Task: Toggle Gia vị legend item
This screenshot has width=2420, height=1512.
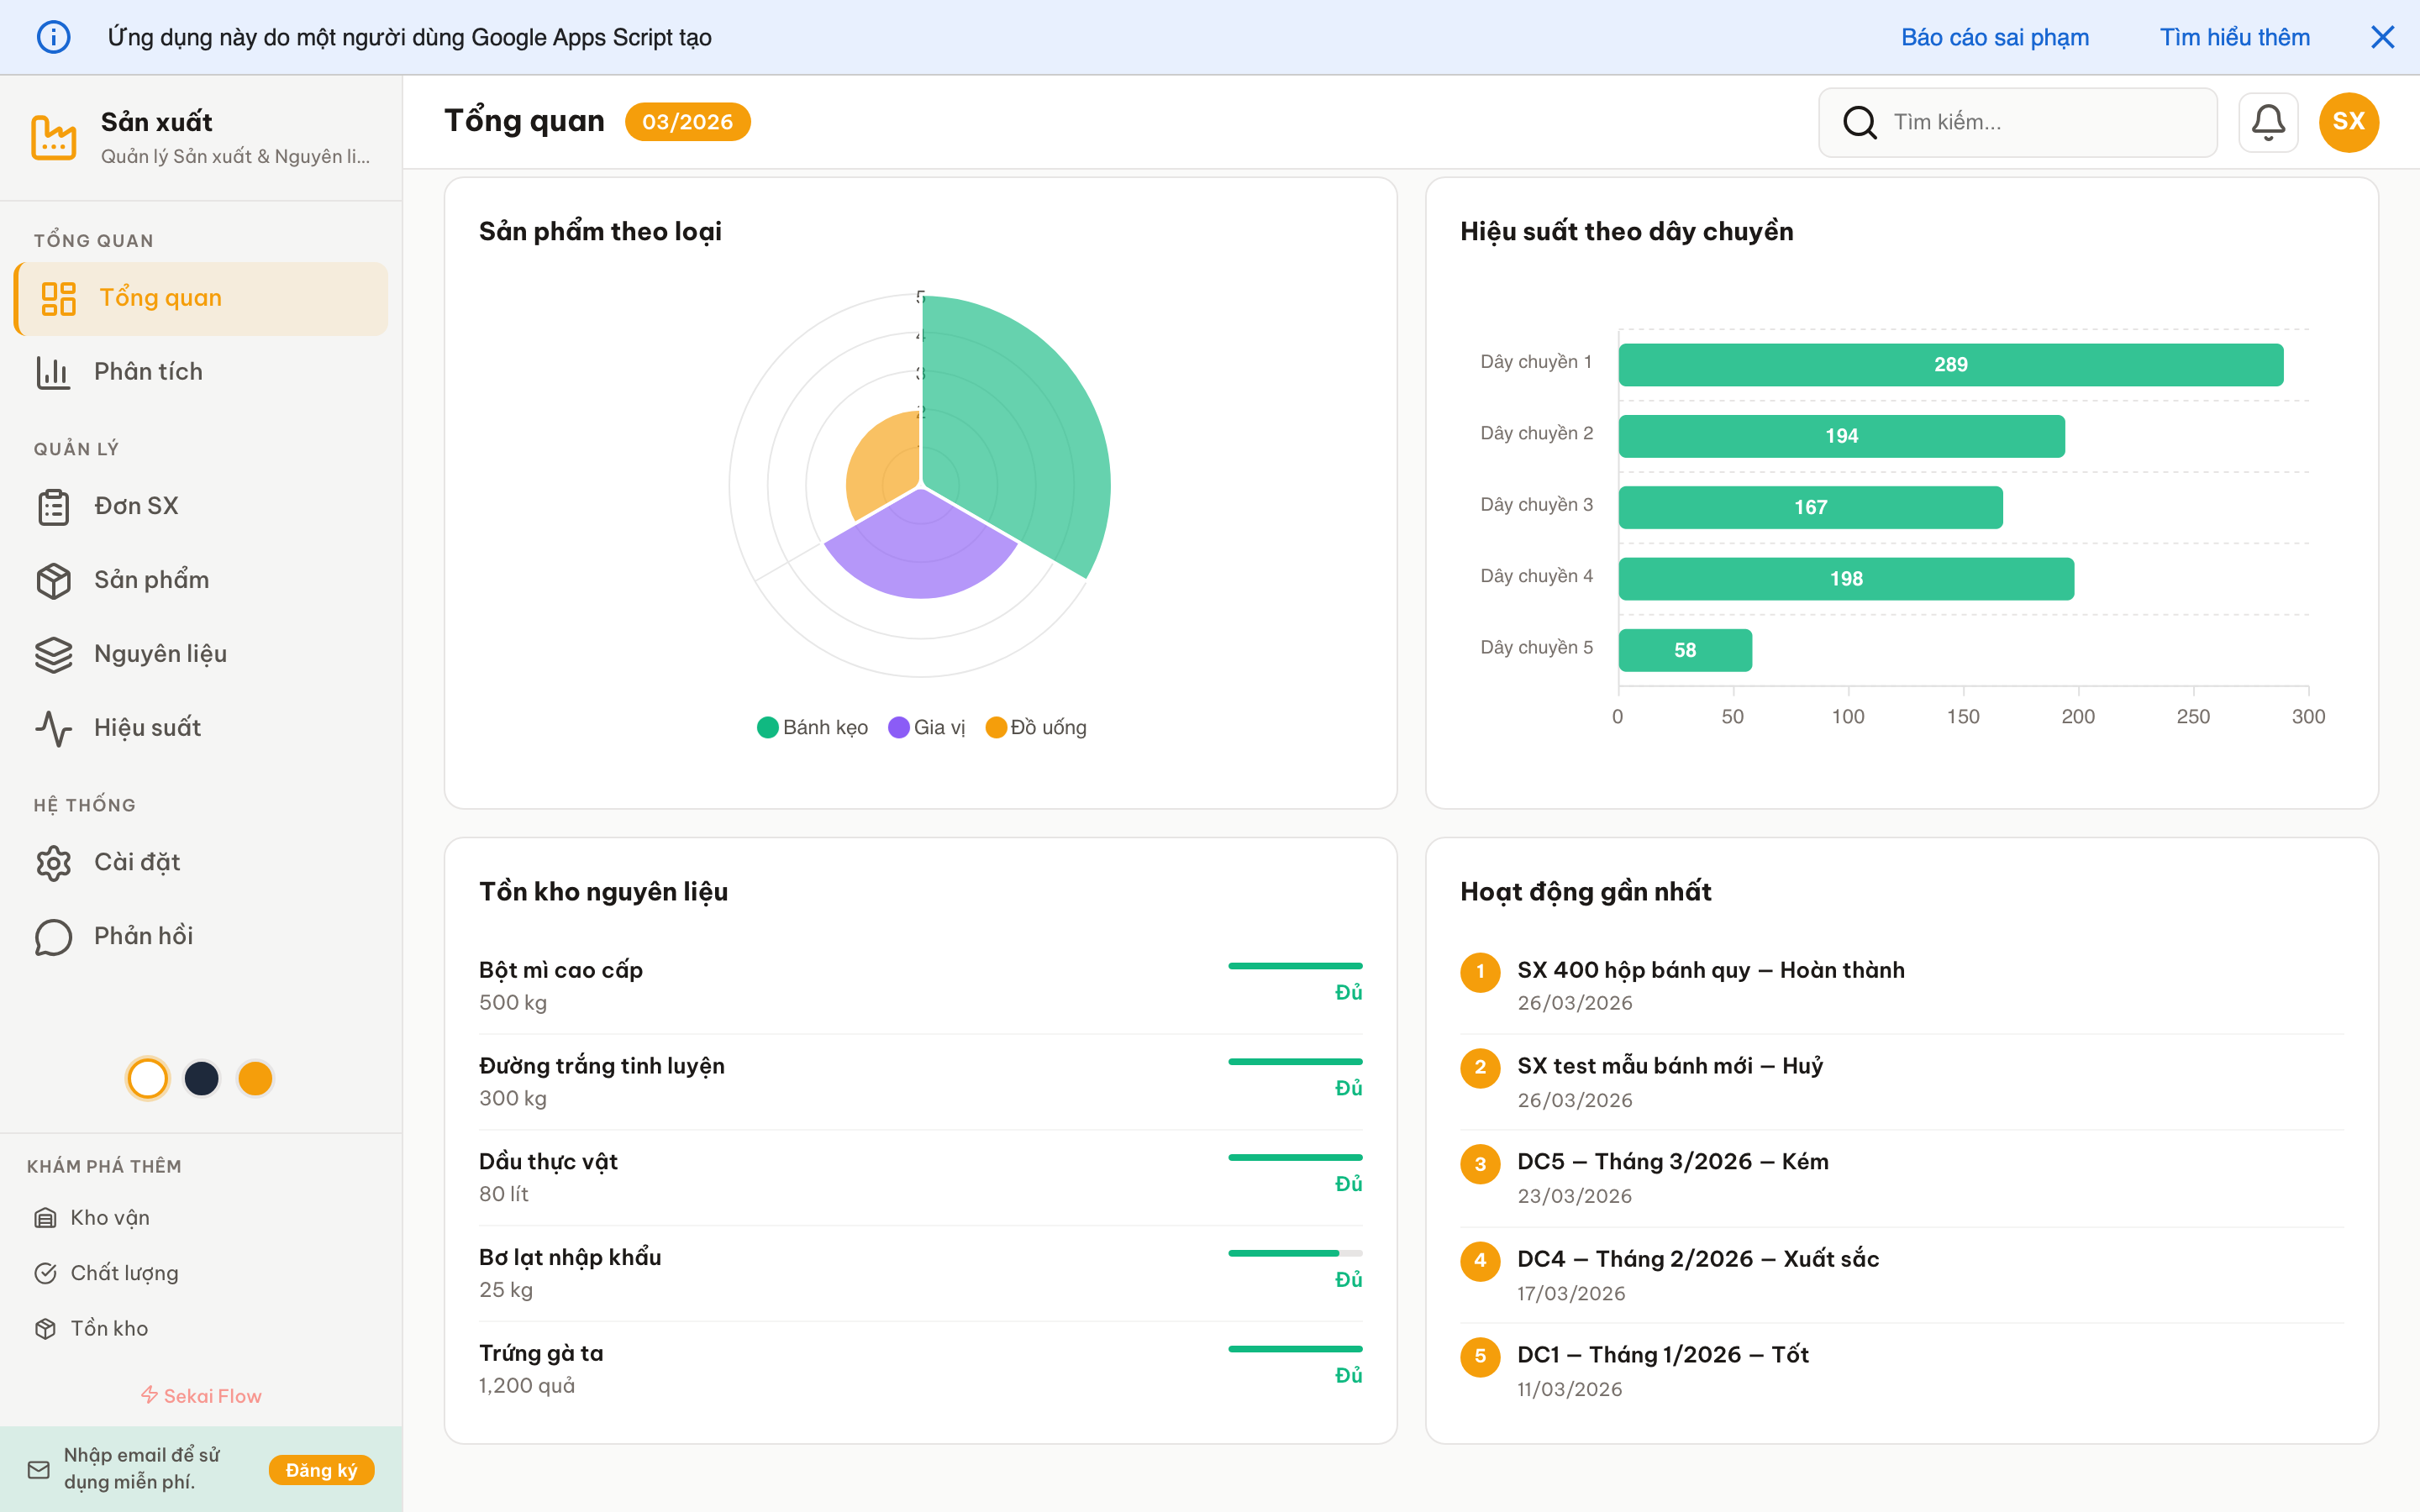Action: click(927, 727)
